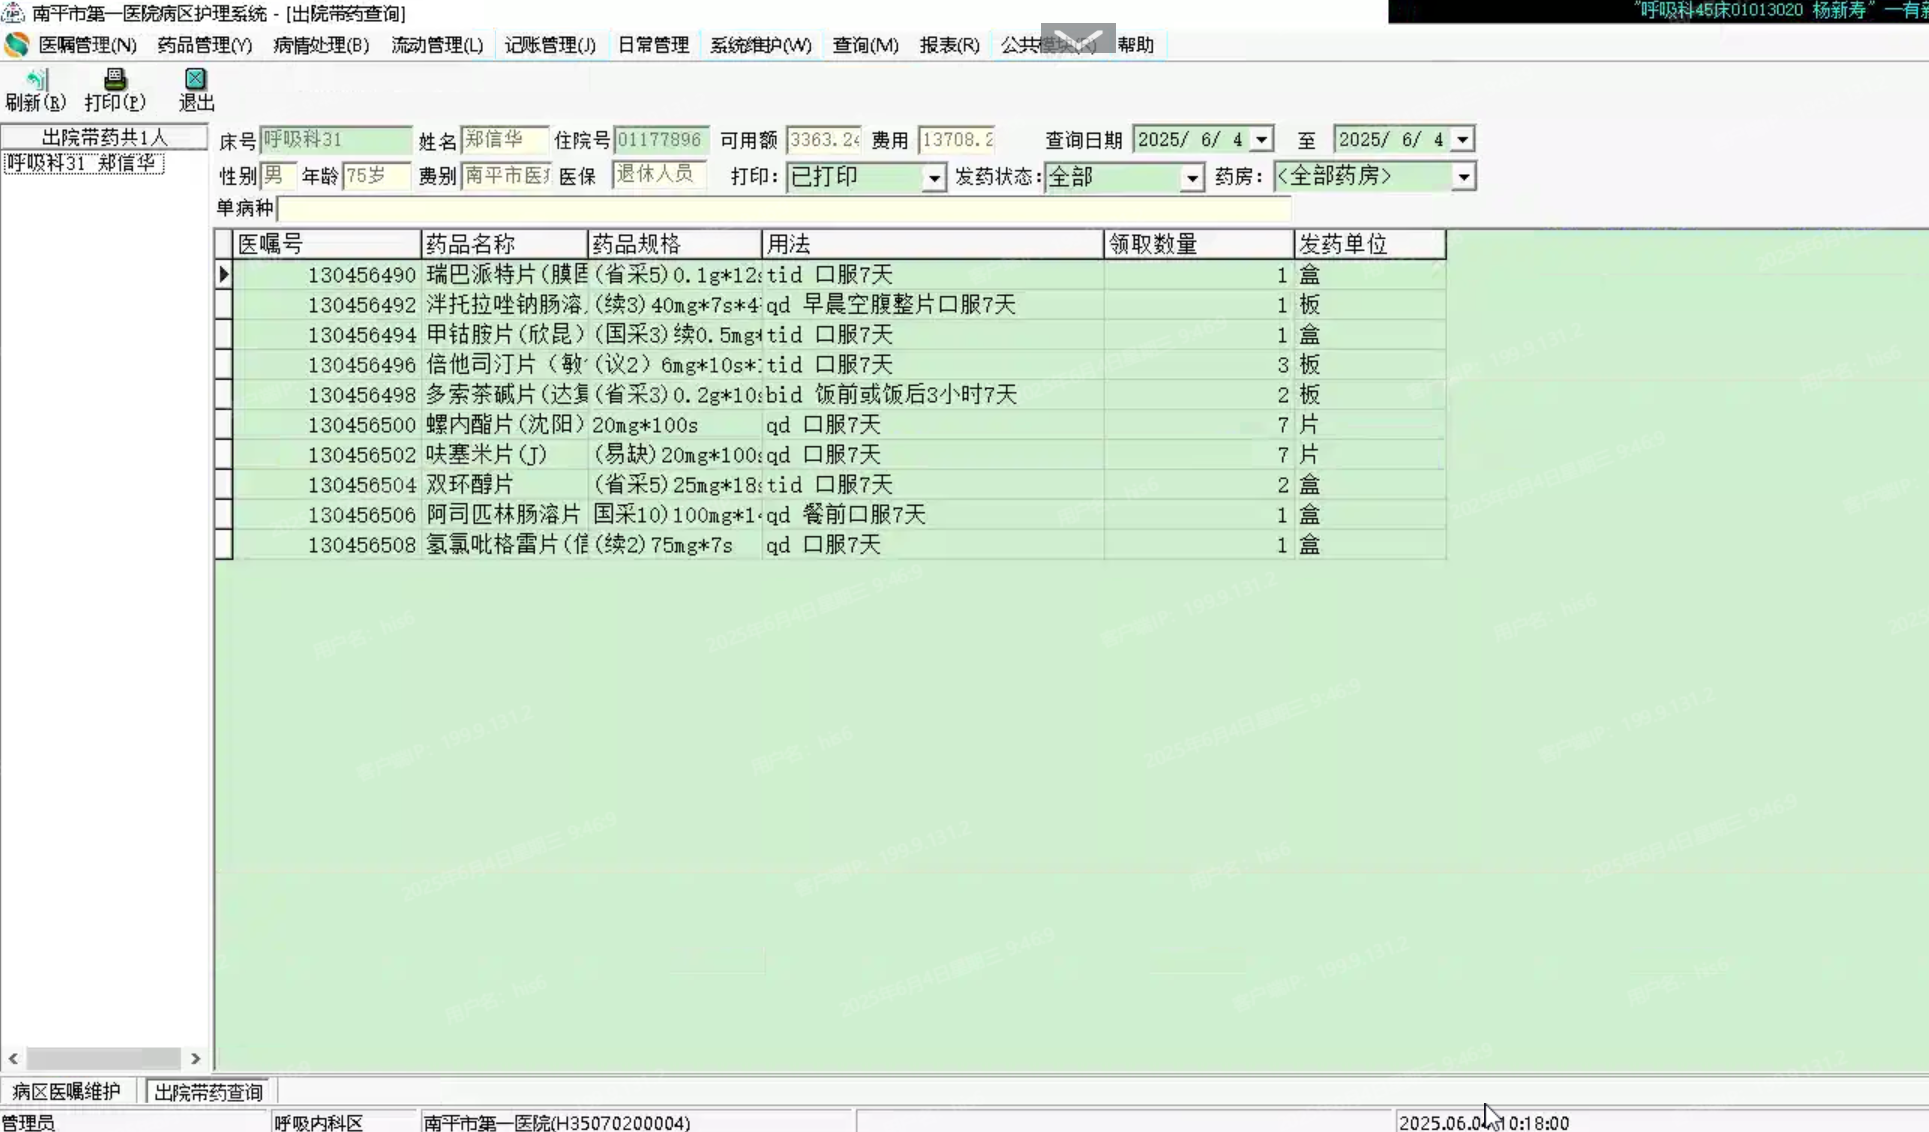Open the 药品管理(Y) menu
1929x1132 pixels.
tap(204, 45)
